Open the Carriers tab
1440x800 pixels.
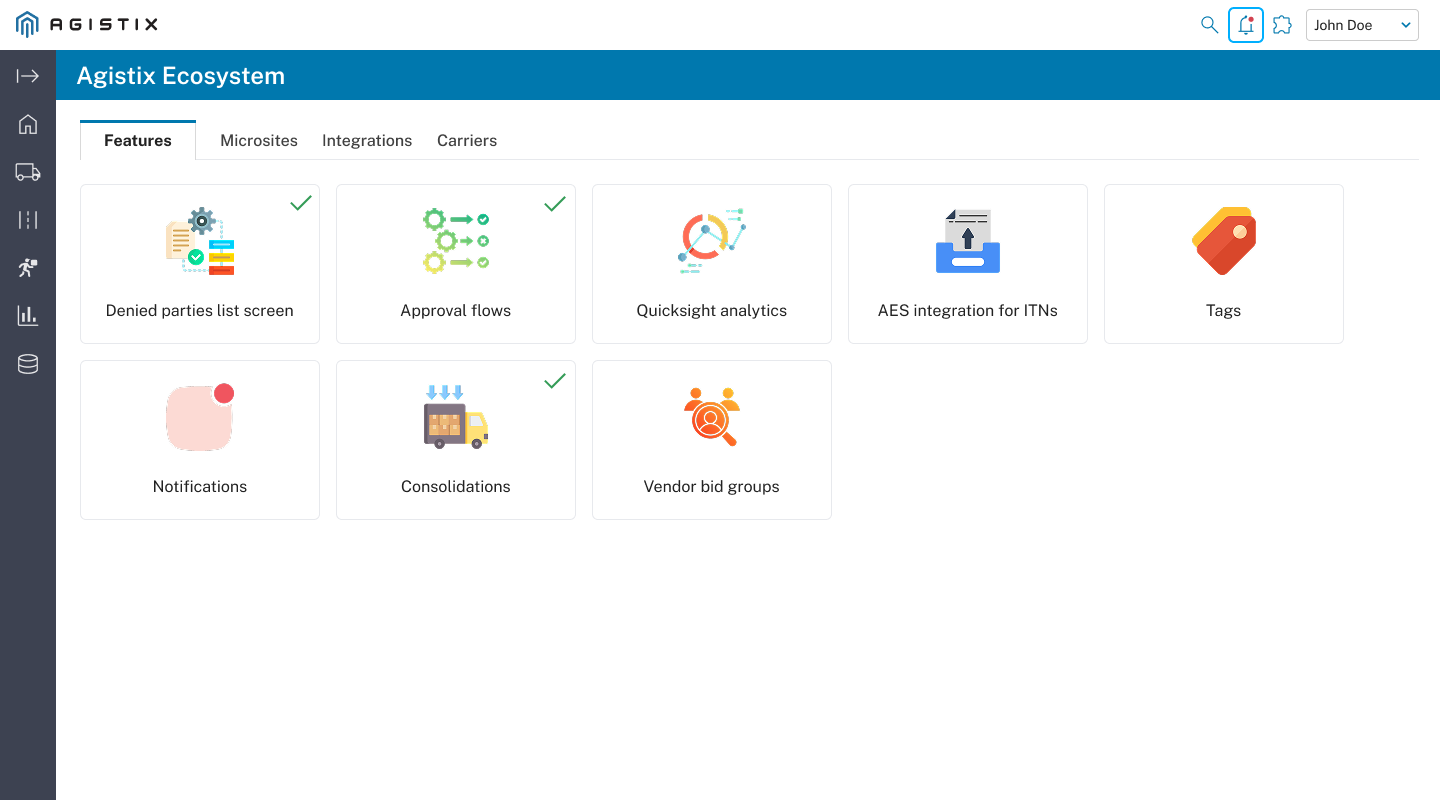[467, 140]
